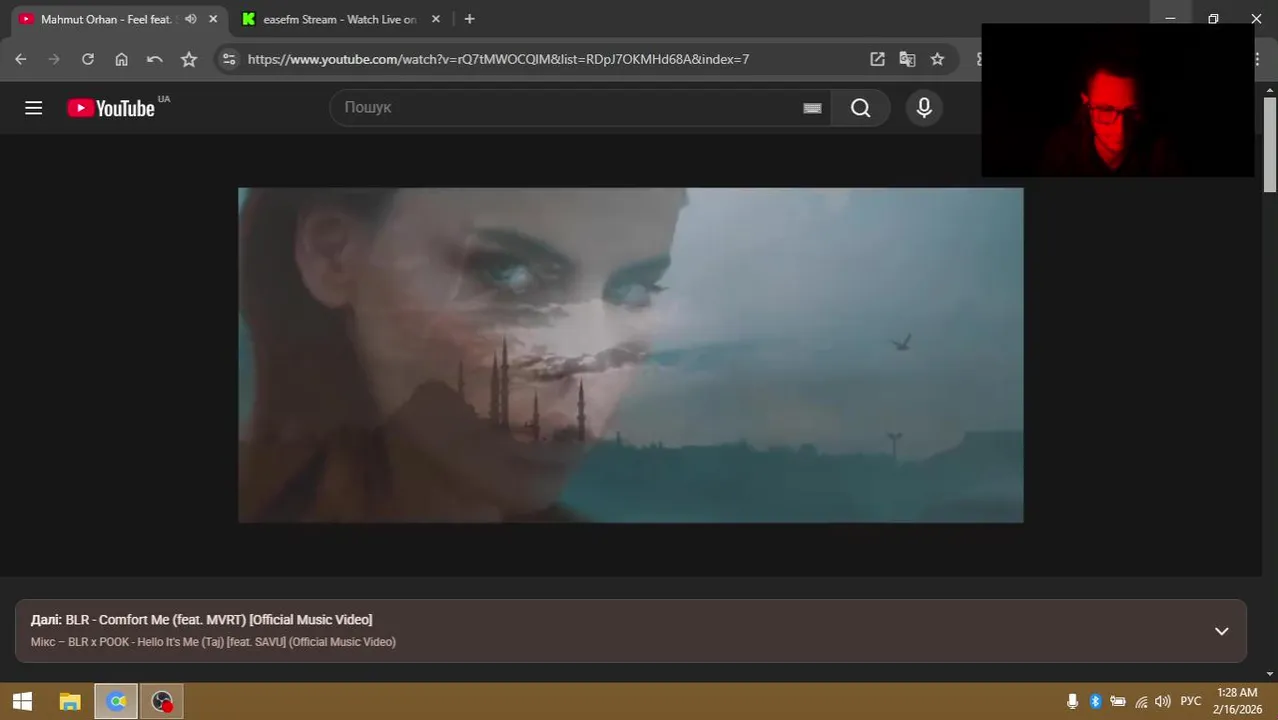The height and width of the screenshot is (720, 1278).
Task: Open the on-screen keyboard in search box
Action: [812, 108]
